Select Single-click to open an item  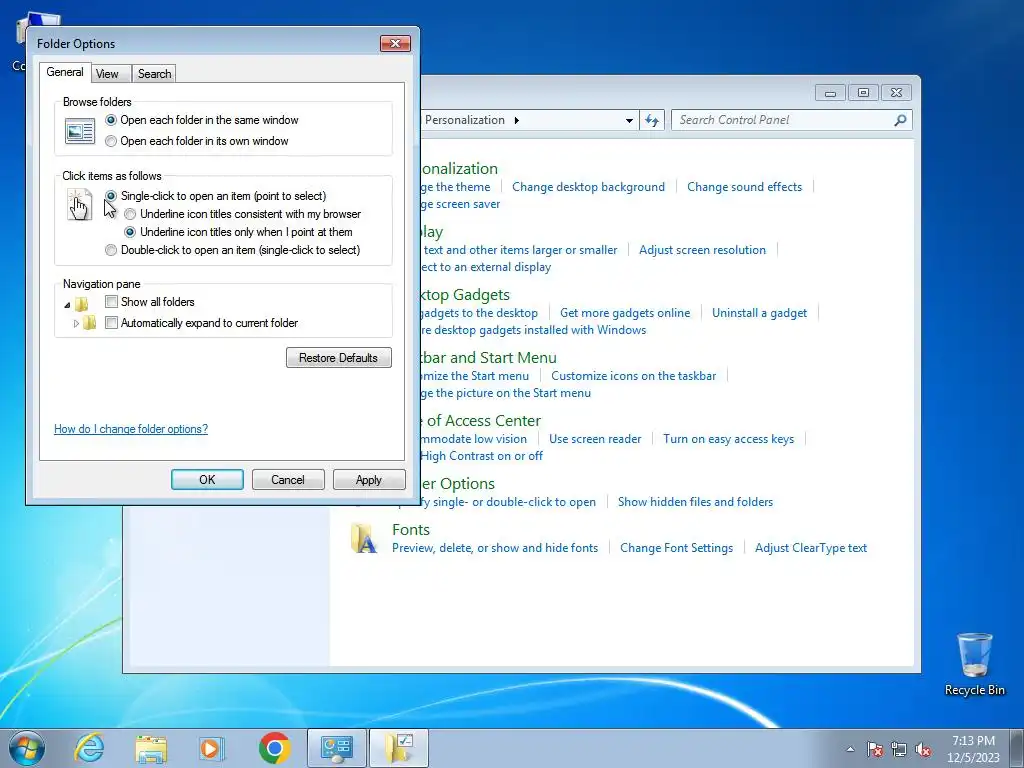216,196
